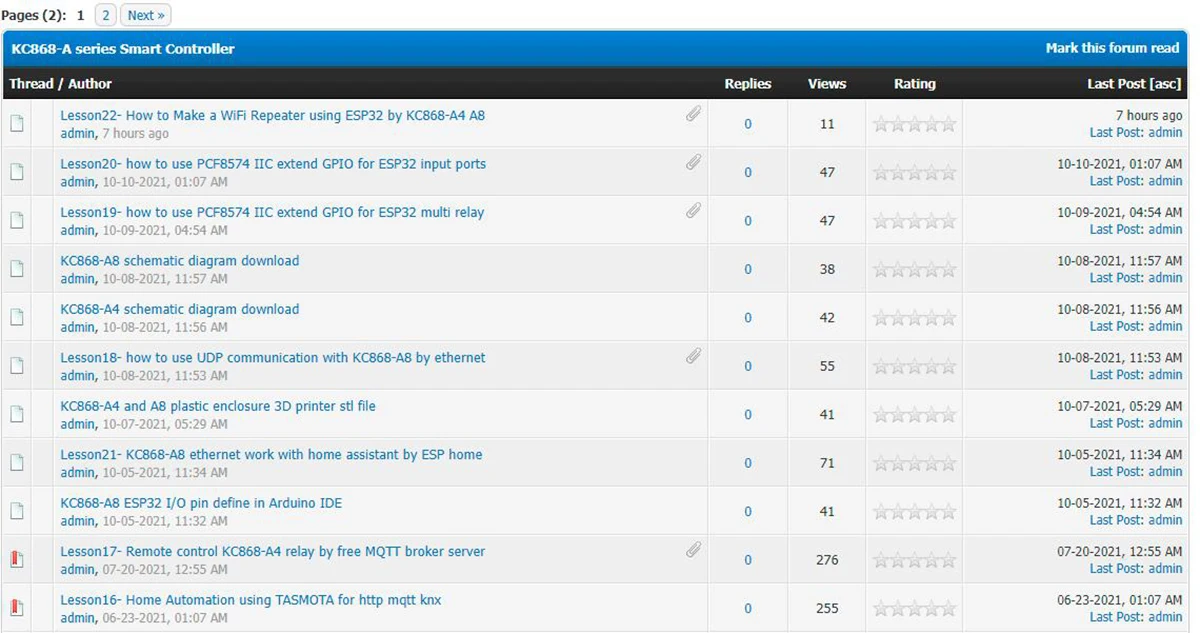Open Lesson21 ESP home ethernet thread
1200x633 pixels.
pos(271,454)
